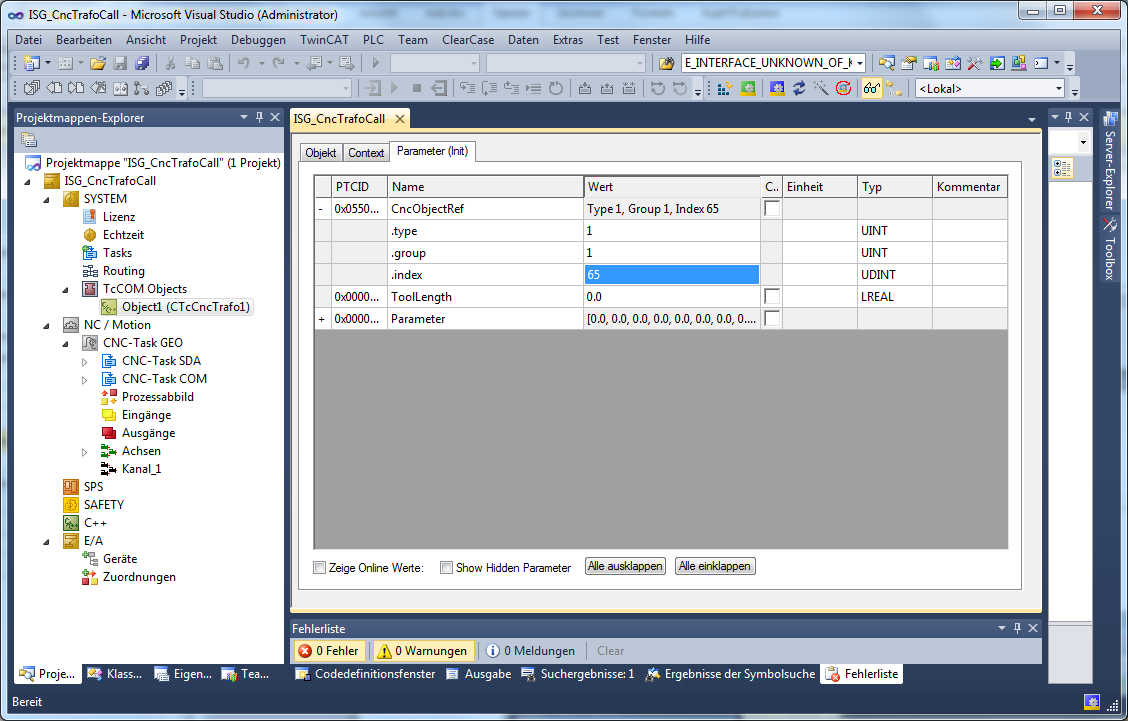Enable Show Online Data glasses toggle
The image size is (1128, 721).
(871, 87)
